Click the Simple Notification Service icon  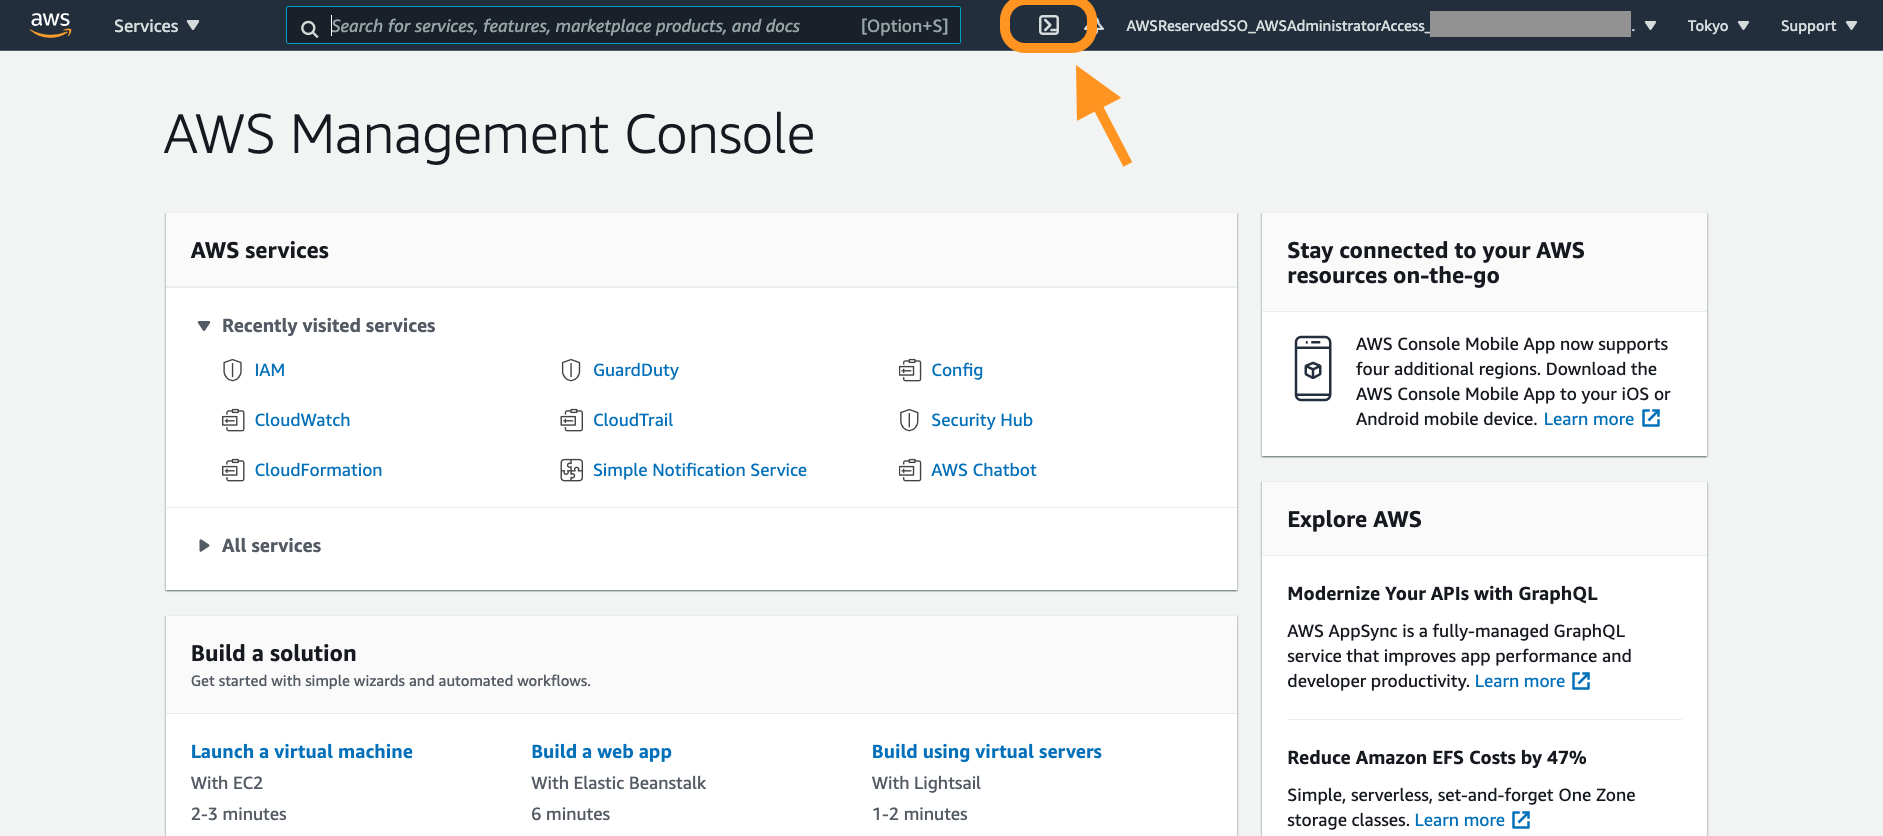571,470
